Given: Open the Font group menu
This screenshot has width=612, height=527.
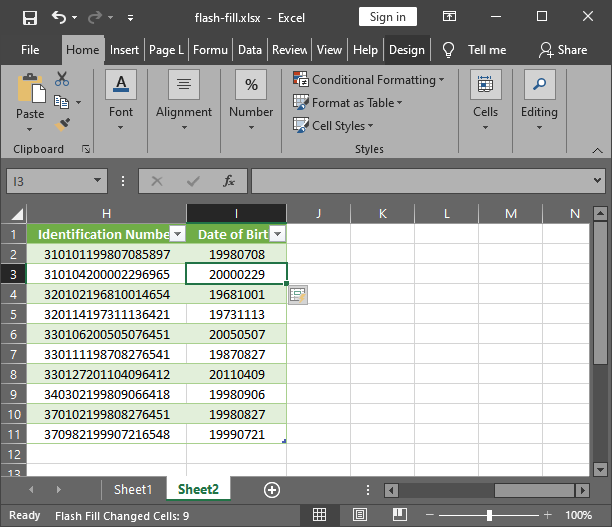Looking at the screenshot, I should coord(121,101).
